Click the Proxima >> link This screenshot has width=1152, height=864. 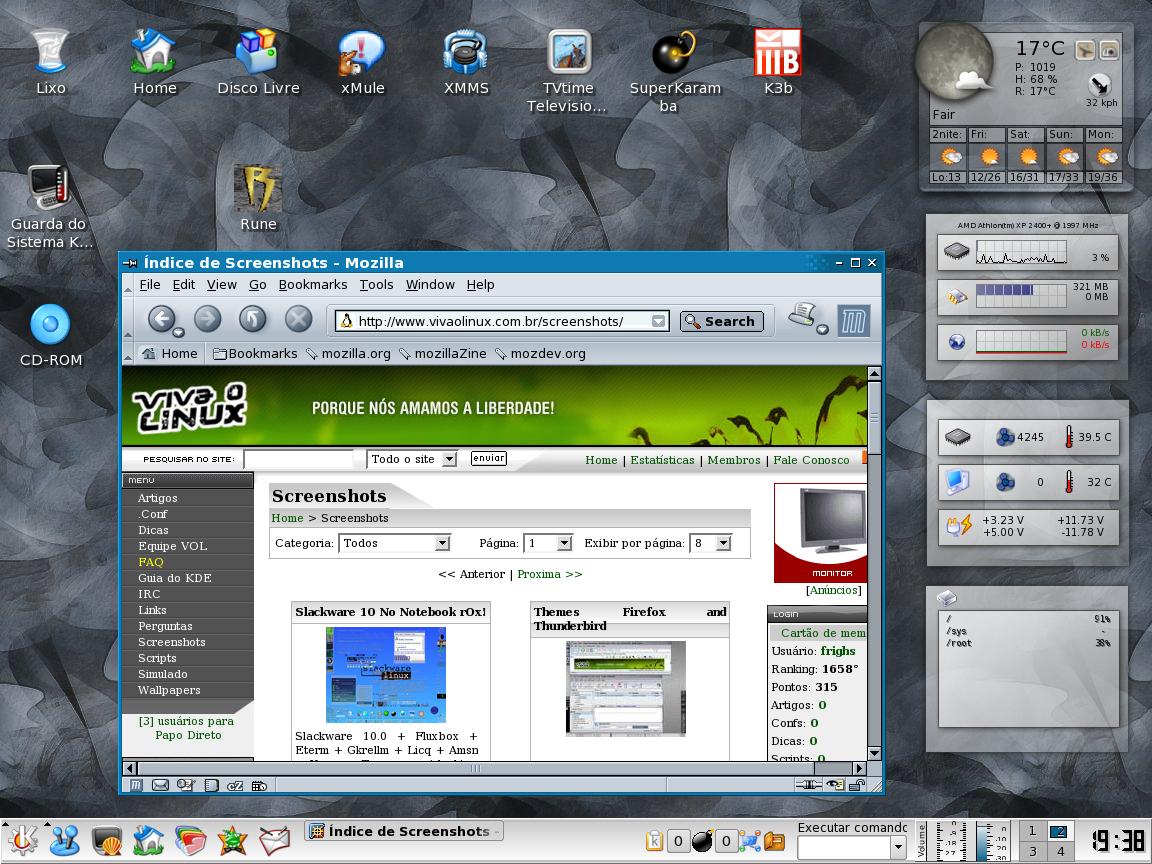(550, 574)
